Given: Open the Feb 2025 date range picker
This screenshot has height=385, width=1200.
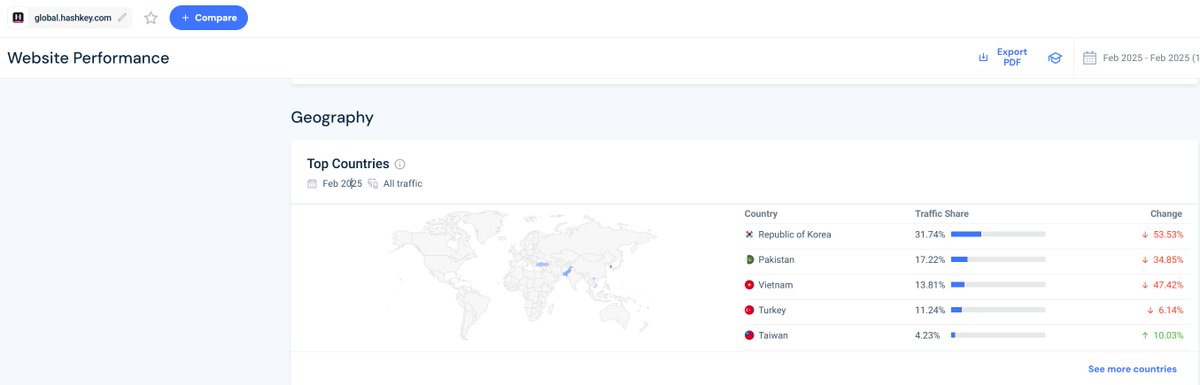Looking at the screenshot, I should (1140, 58).
